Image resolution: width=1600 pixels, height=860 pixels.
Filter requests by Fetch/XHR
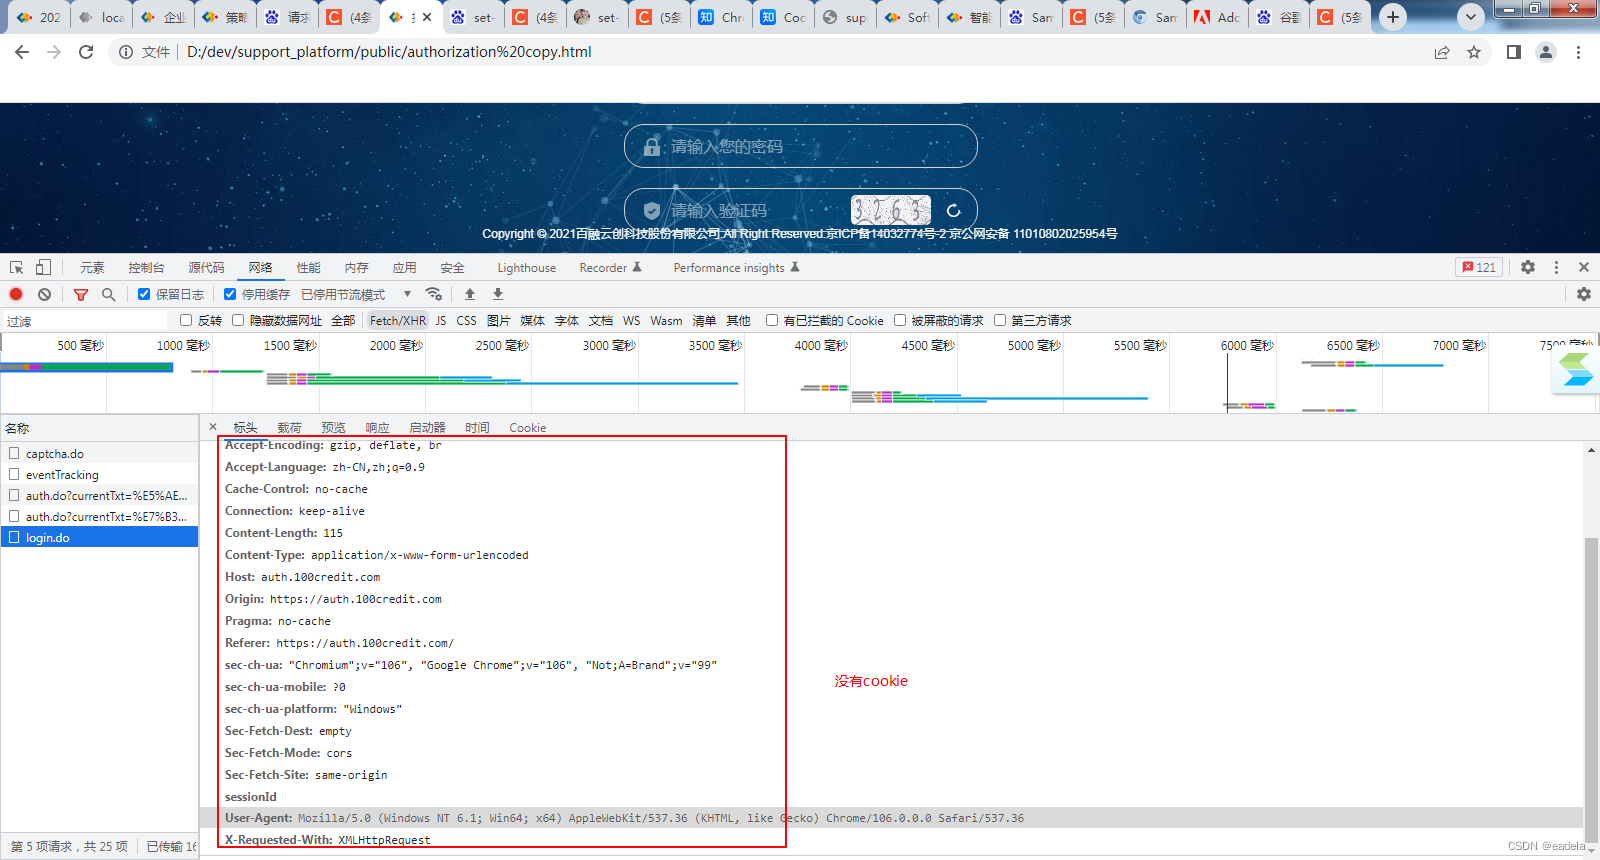[x=397, y=320]
